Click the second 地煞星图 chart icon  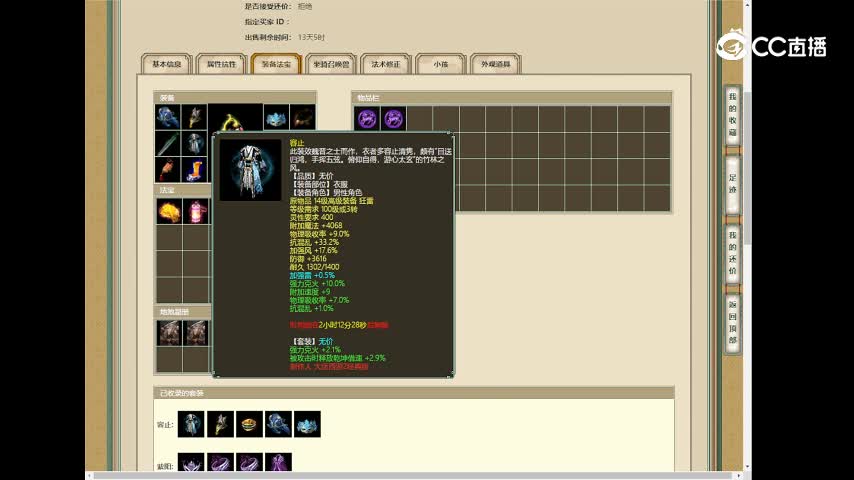196,333
